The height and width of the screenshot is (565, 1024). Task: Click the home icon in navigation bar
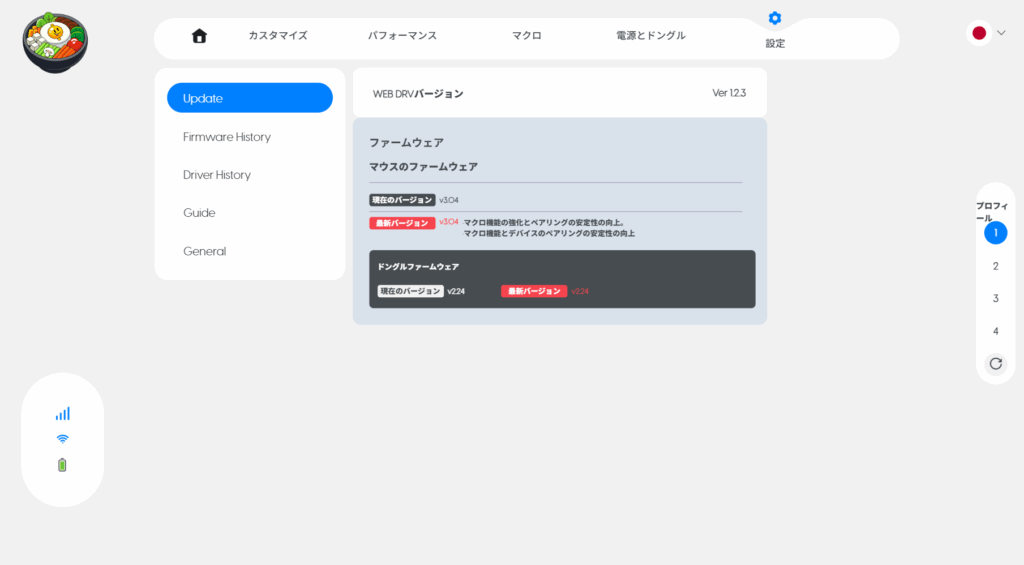(199, 36)
